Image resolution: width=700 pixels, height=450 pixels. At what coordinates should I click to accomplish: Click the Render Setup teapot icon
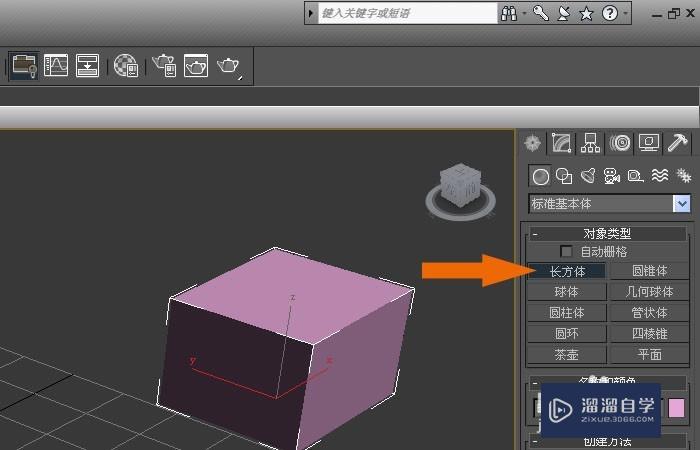click(x=164, y=65)
